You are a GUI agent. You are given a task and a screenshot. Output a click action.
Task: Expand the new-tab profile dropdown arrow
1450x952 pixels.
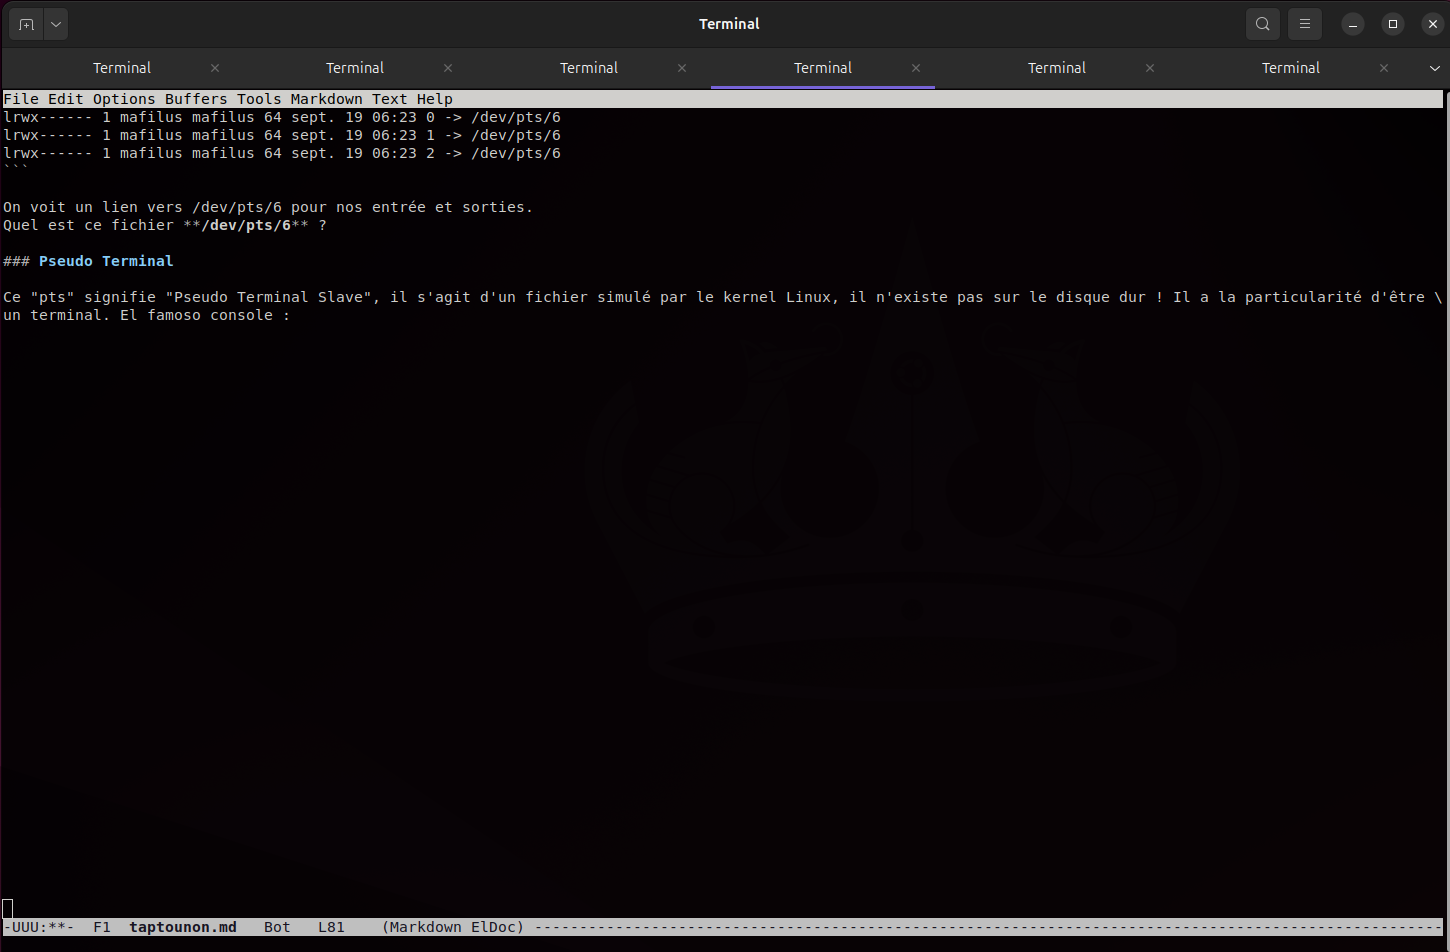point(56,24)
